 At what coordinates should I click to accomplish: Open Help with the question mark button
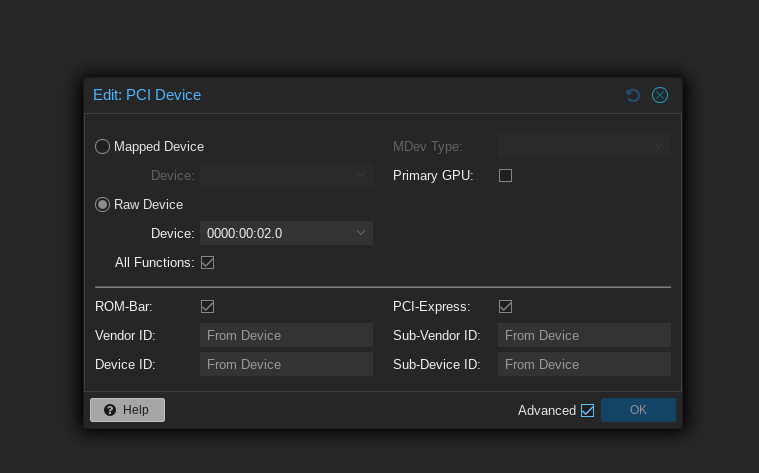[127, 410]
